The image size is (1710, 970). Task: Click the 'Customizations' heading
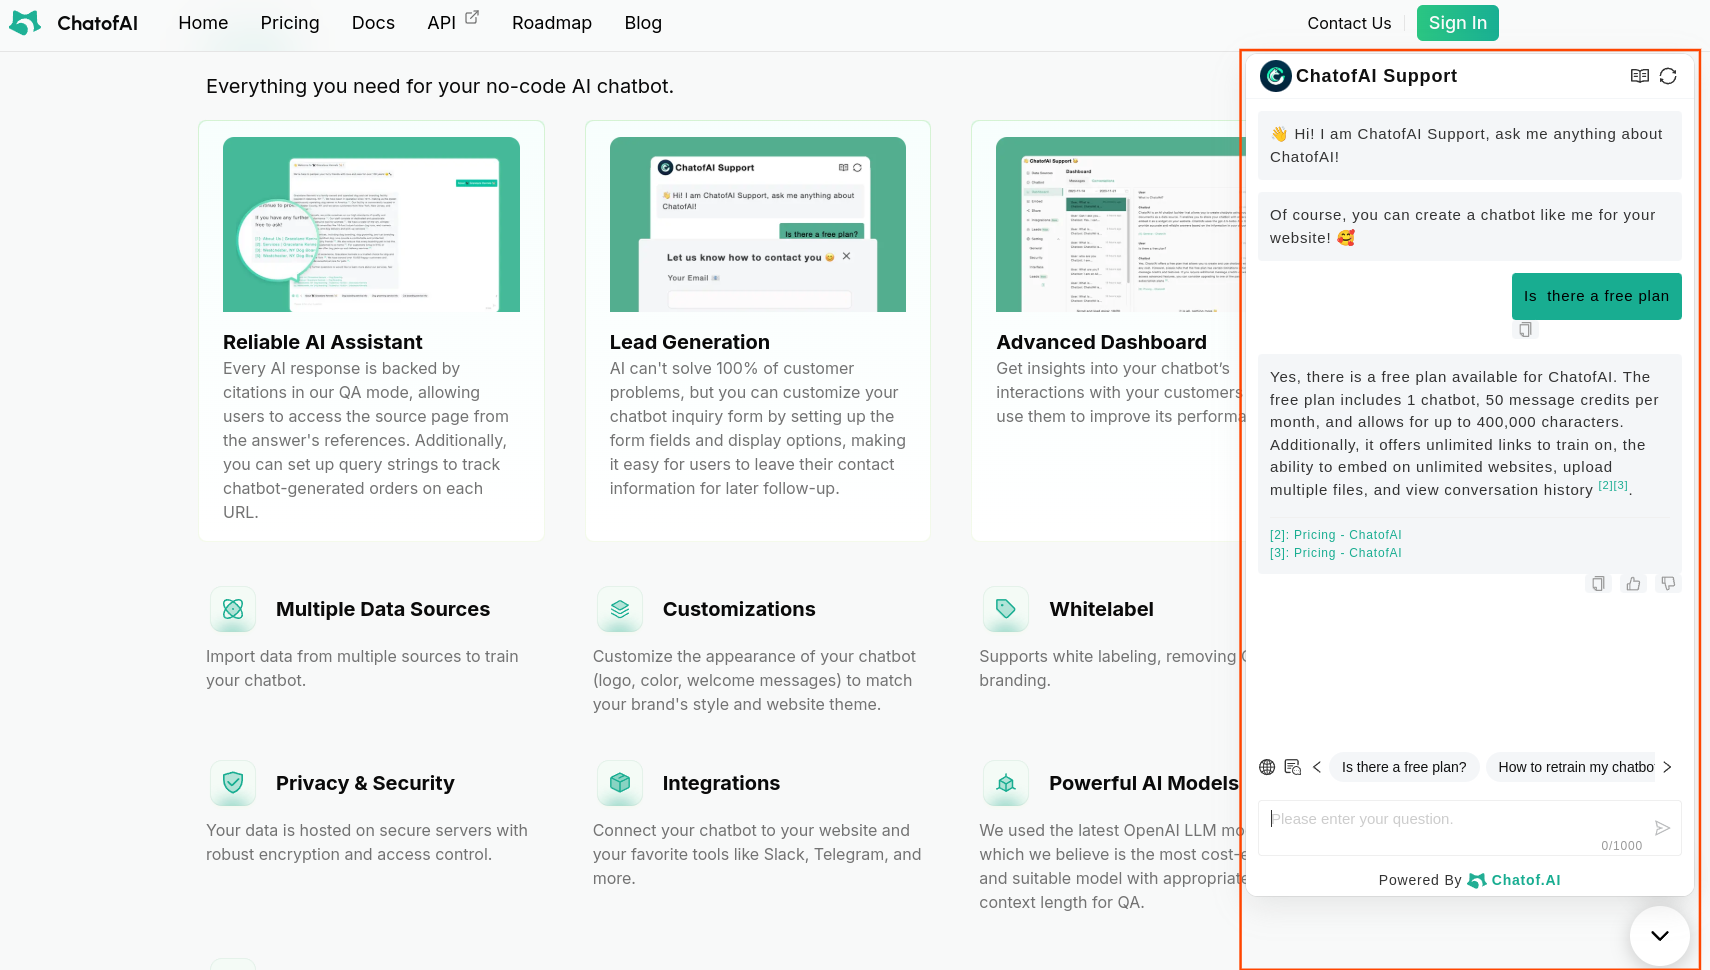(x=739, y=609)
